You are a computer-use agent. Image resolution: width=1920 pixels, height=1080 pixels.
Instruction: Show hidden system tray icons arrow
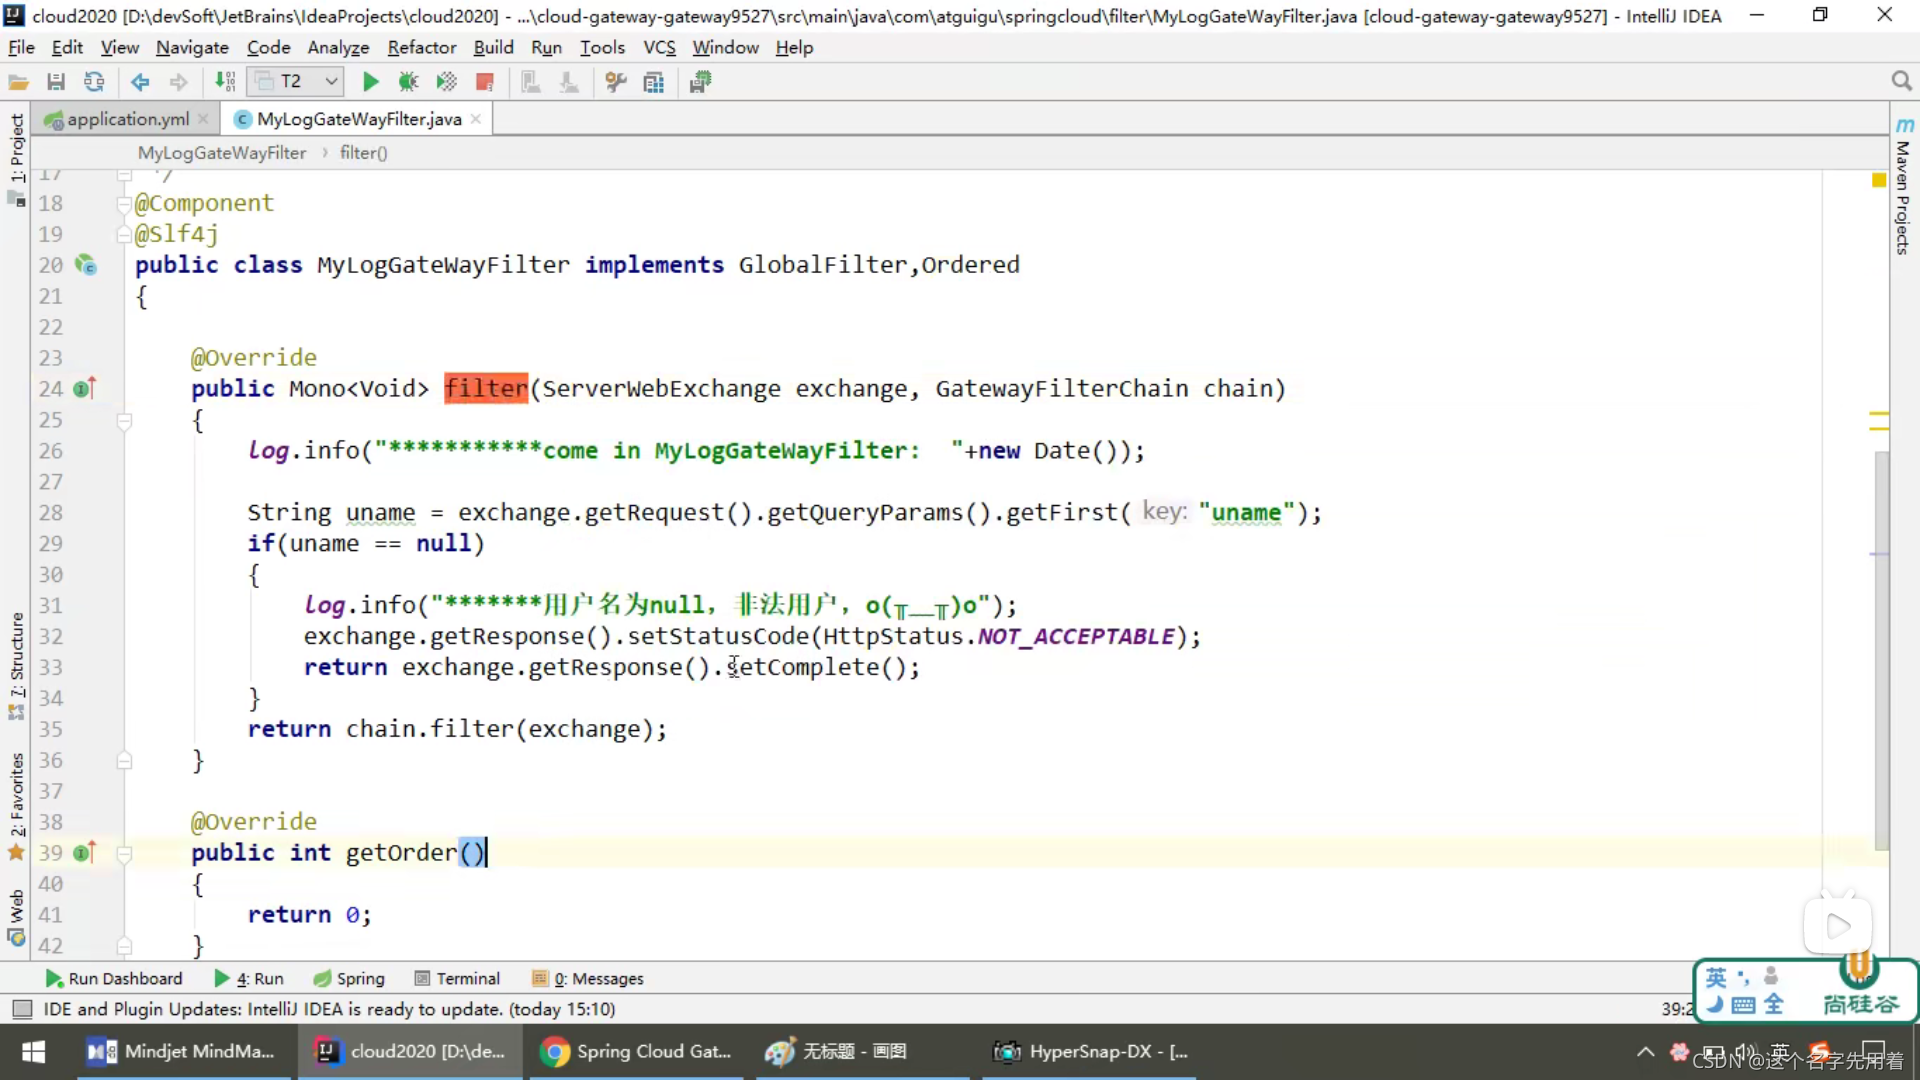click(1645, 1052)
